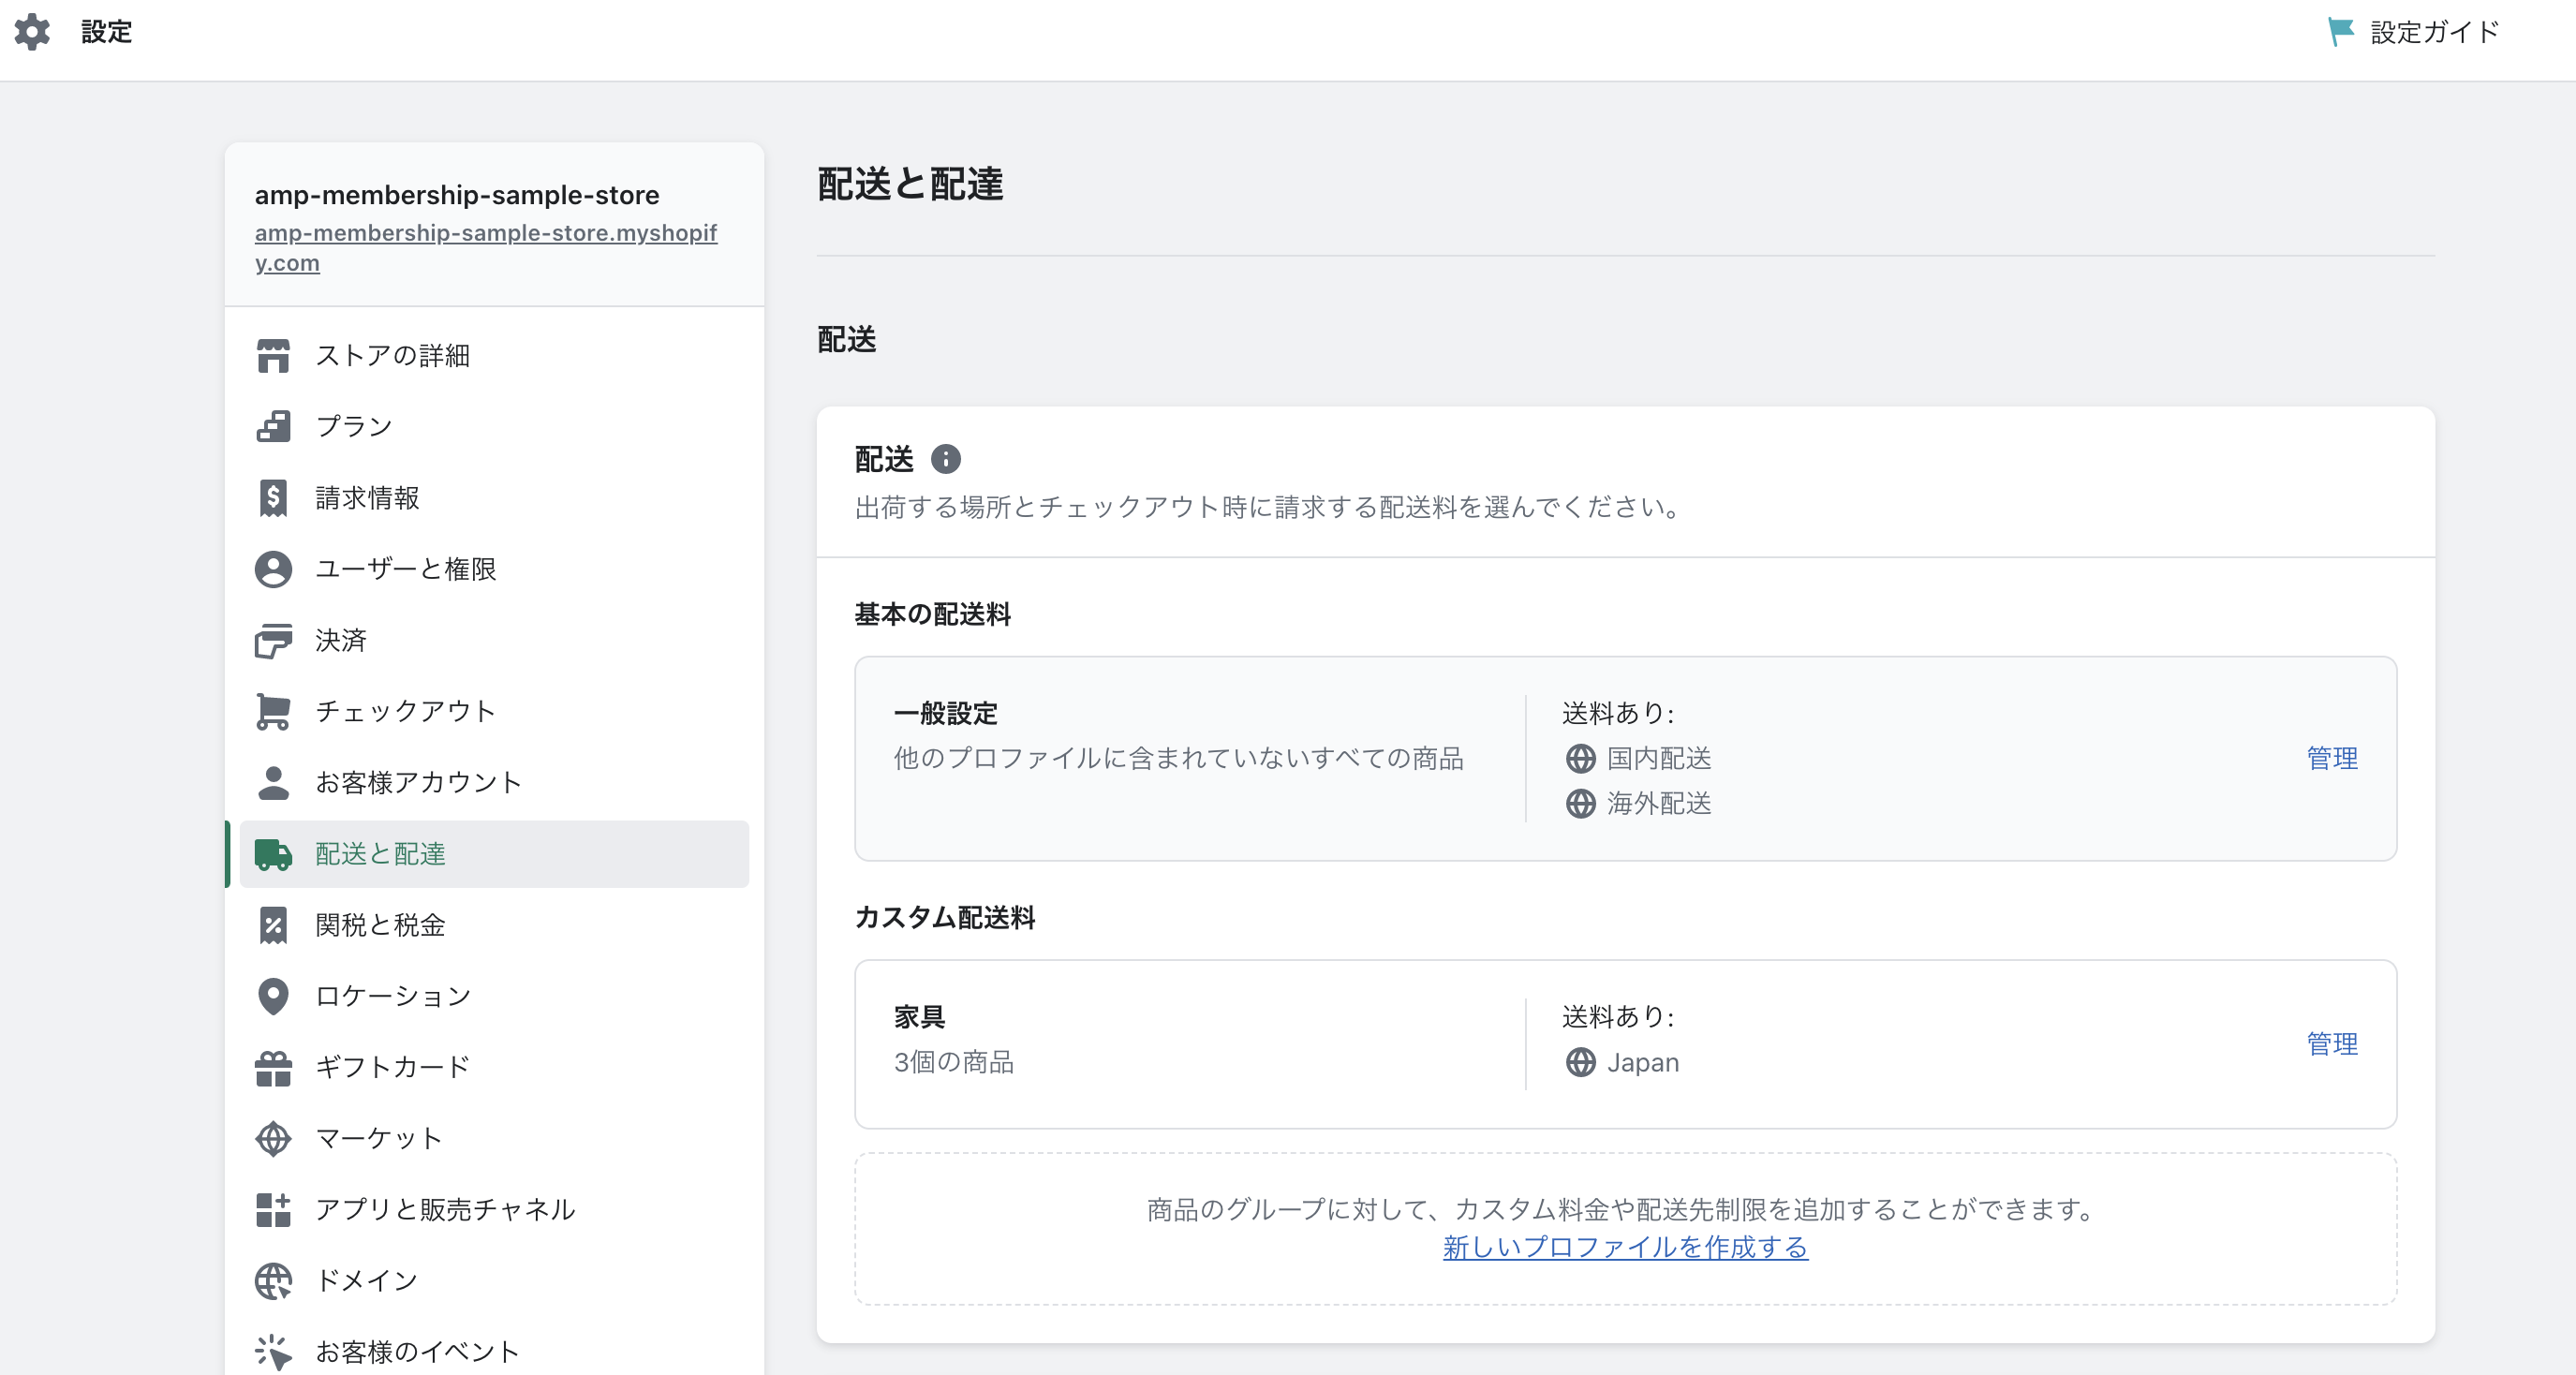Click the gift card present icon
This screenshot has width=2576, height=1375.
[x=273, y=1067]
